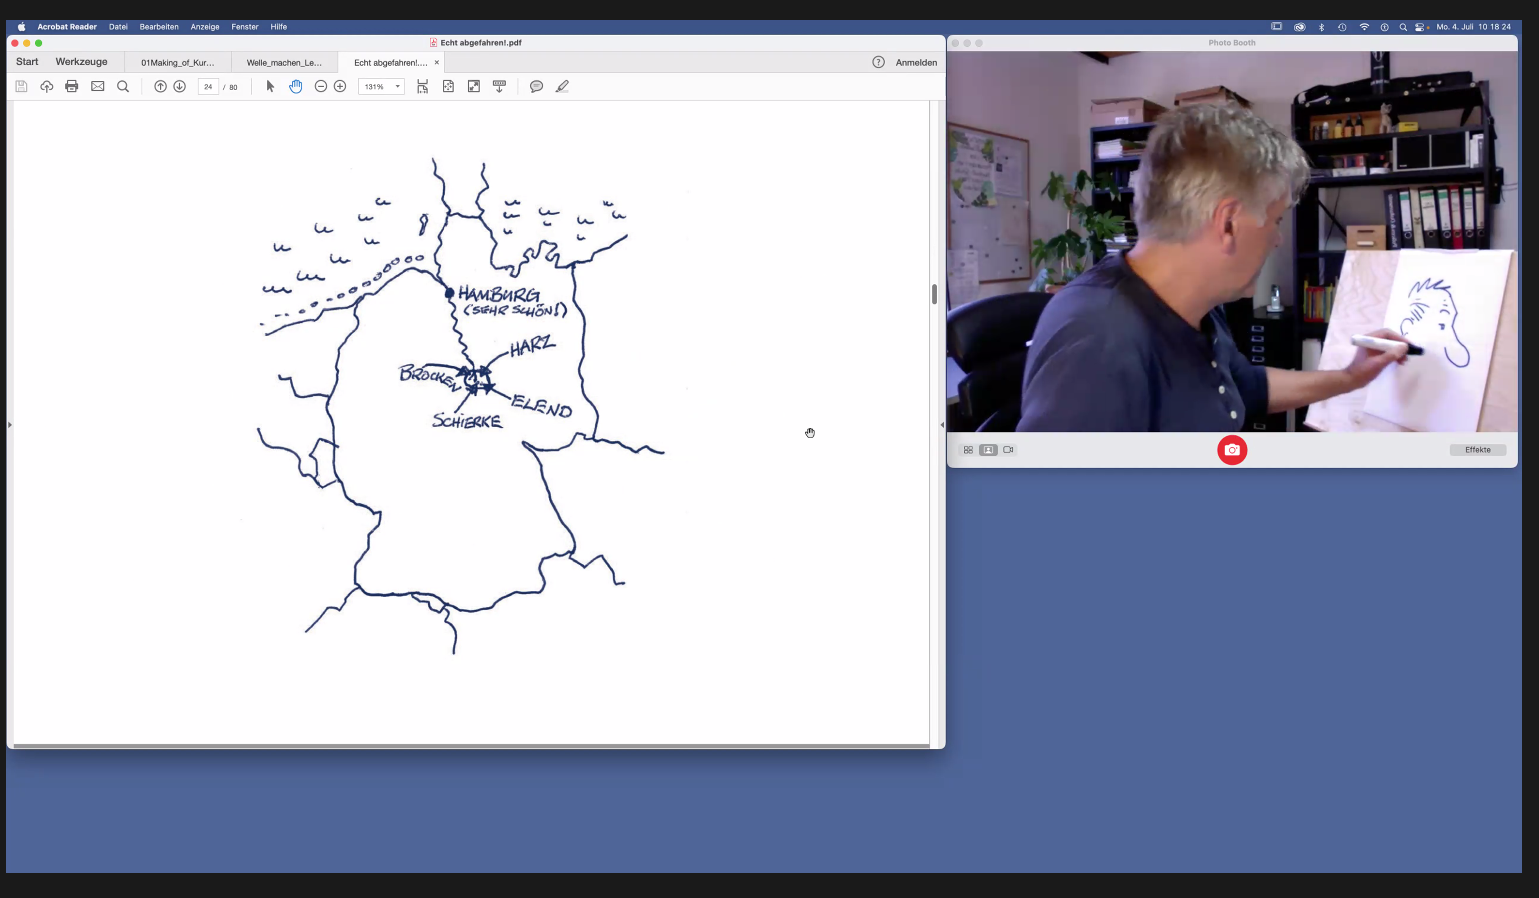Go to previous page with up arrow

click(x=160, y=87)
